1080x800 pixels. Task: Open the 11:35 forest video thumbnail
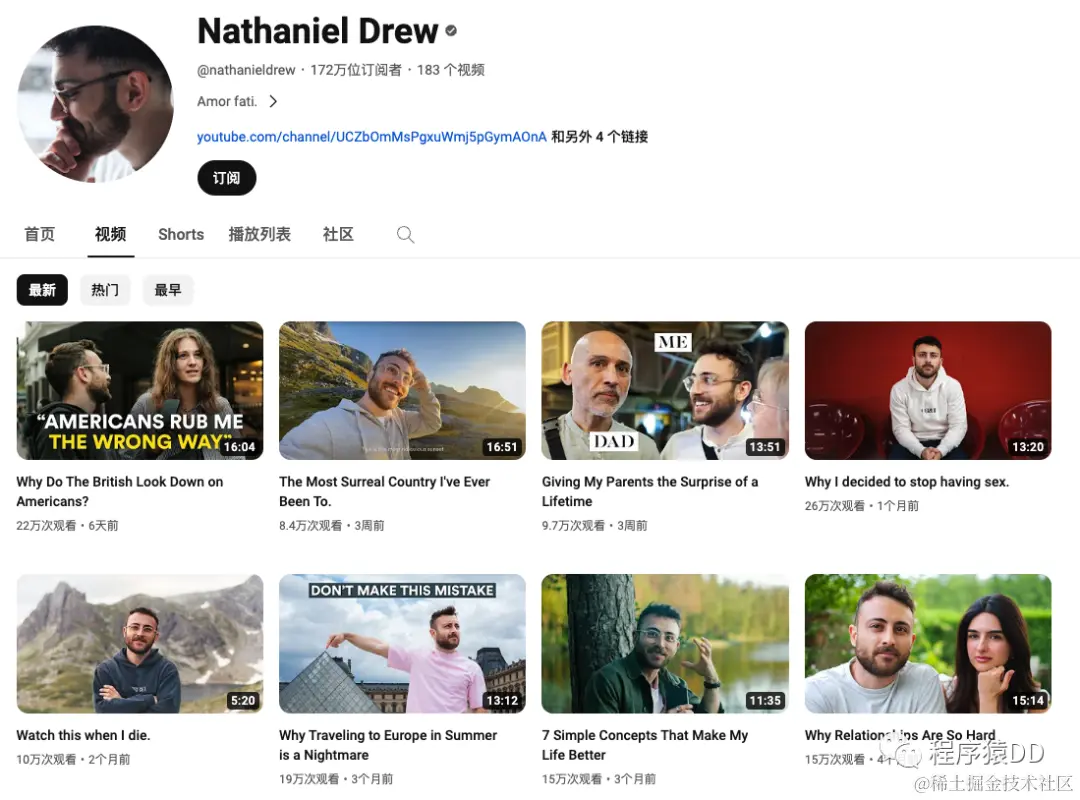[665, 644]
